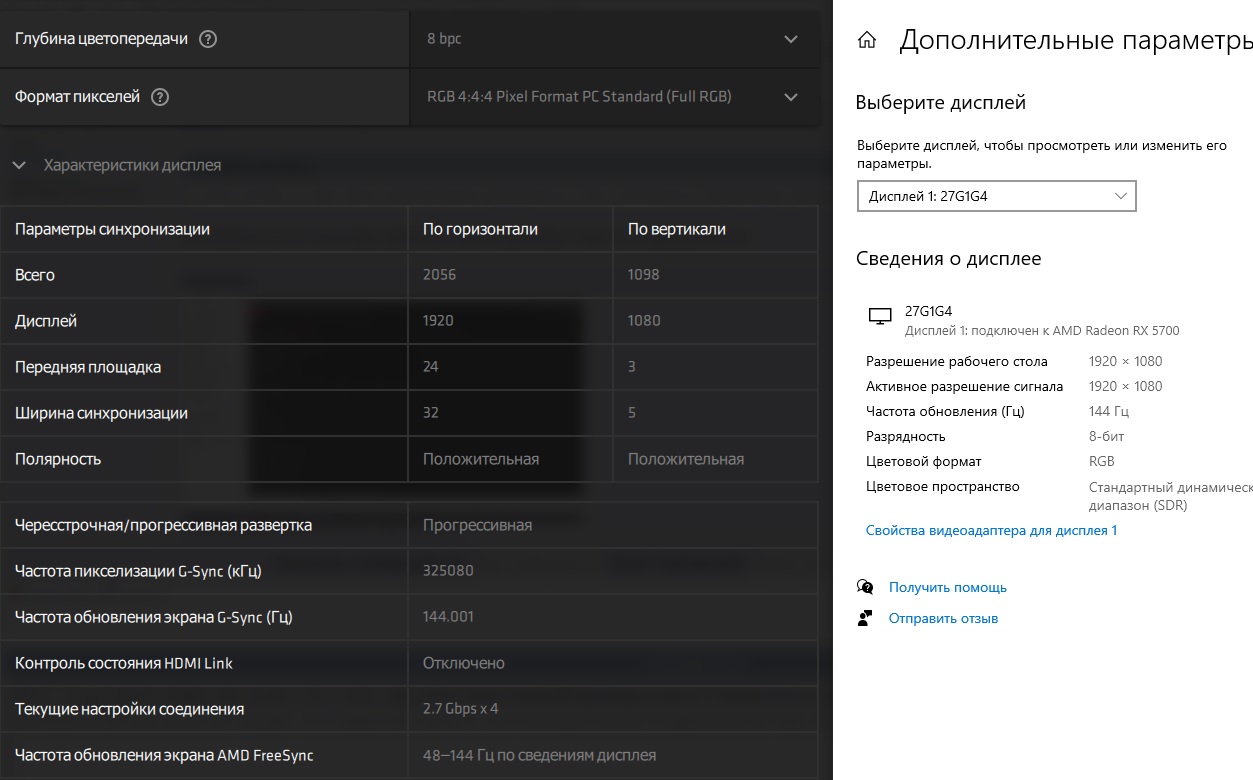Click the По горизонтали column header
This screenshot has width=1253, height=780.
click(x=480, y=229)
